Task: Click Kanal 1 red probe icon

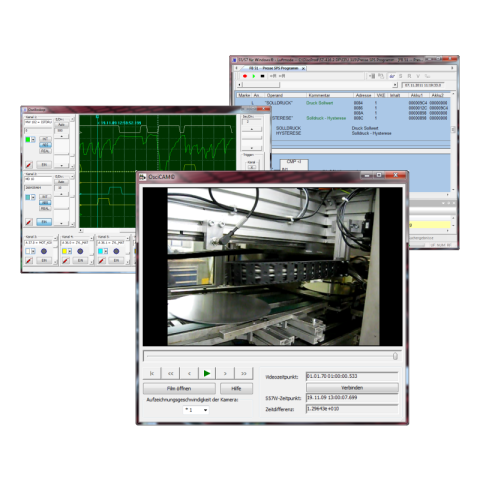Action: tap(29, 165)
